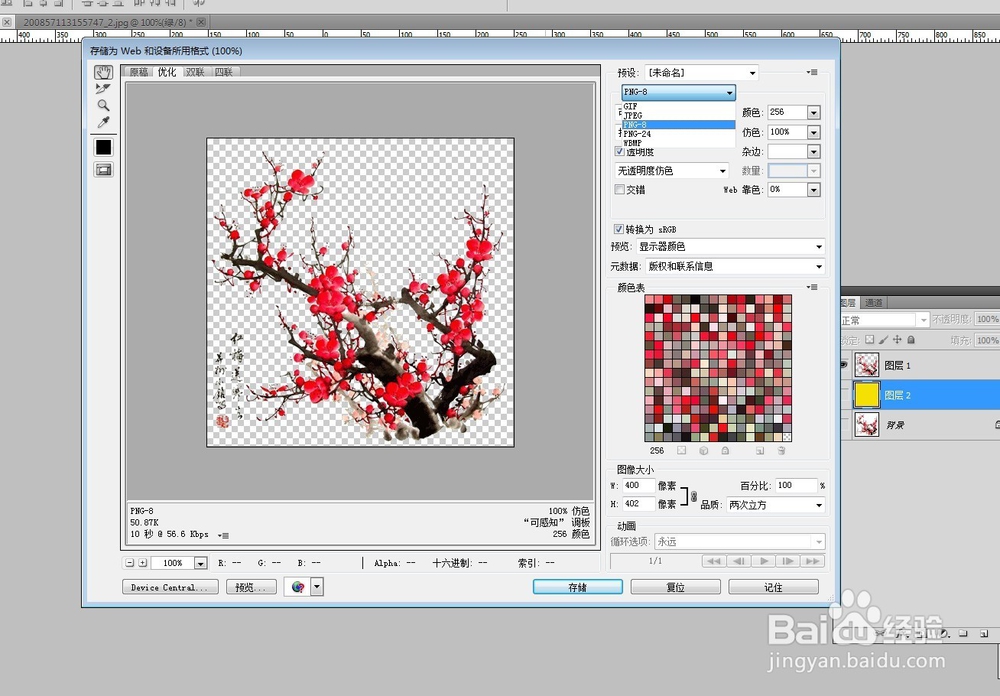Screen dimensions: 1000x696
Task: Click the 存储 save button
Action: pyautogui.click(x=578, y=587)
